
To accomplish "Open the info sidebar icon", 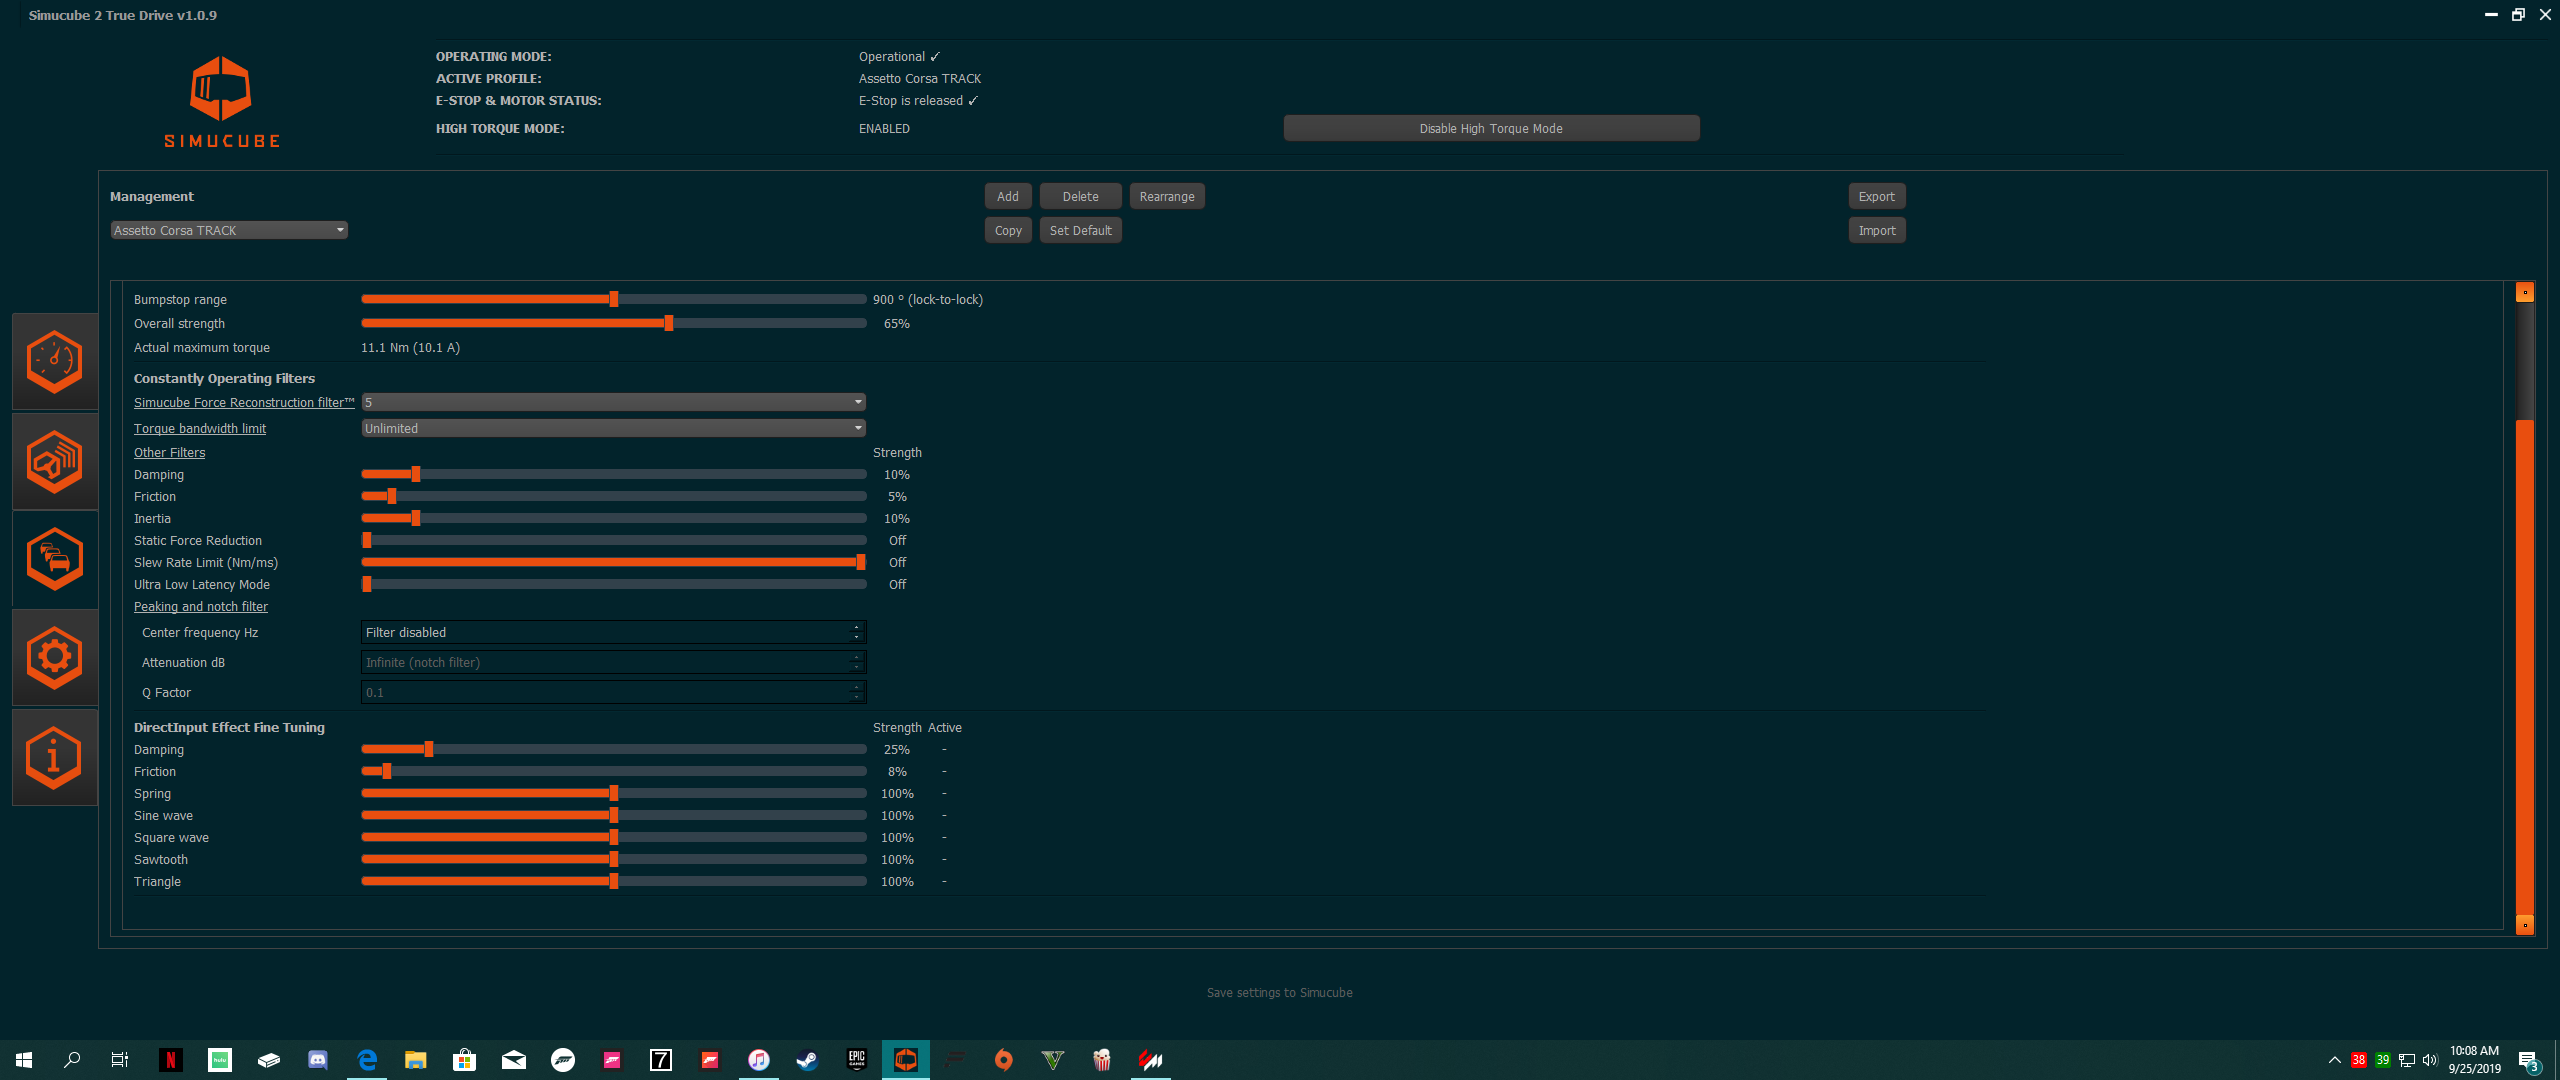I will point(55,757).
